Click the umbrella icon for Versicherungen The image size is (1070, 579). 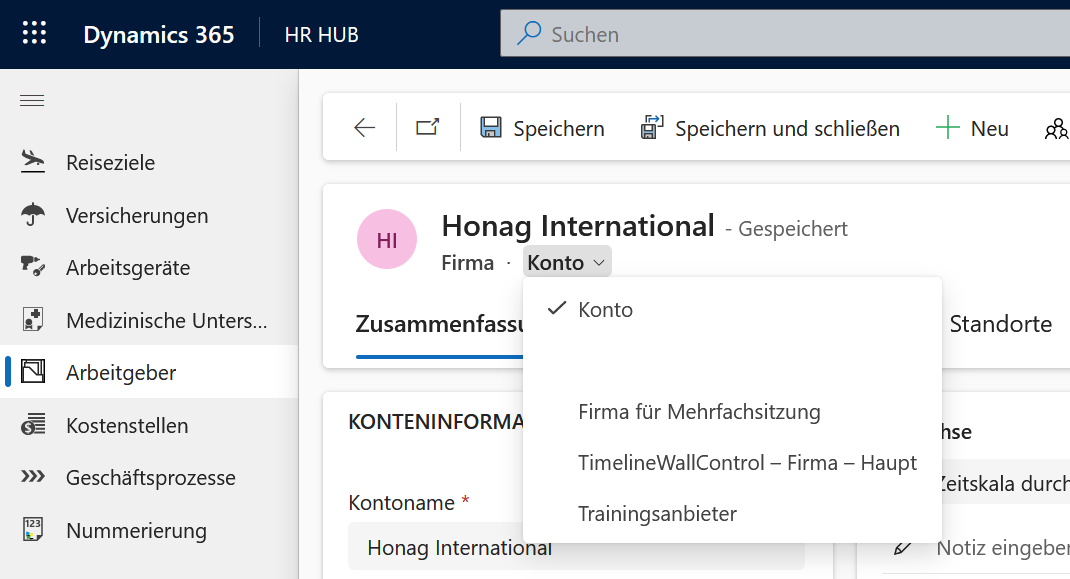coord(33,214)
